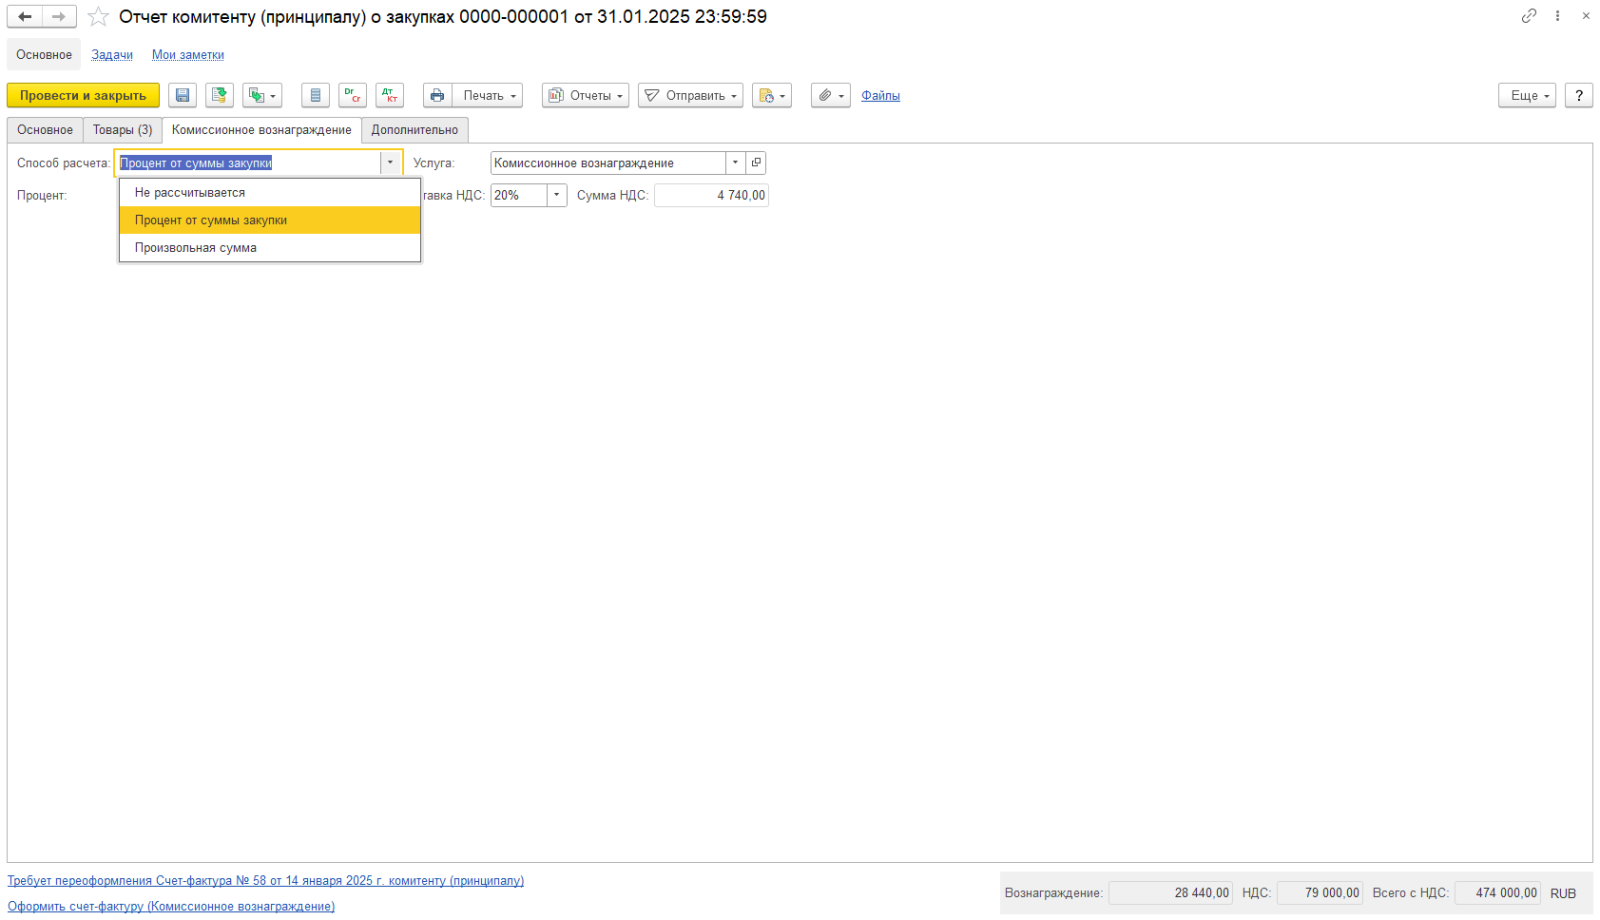Click the printer icon

[x=437, y=96]
